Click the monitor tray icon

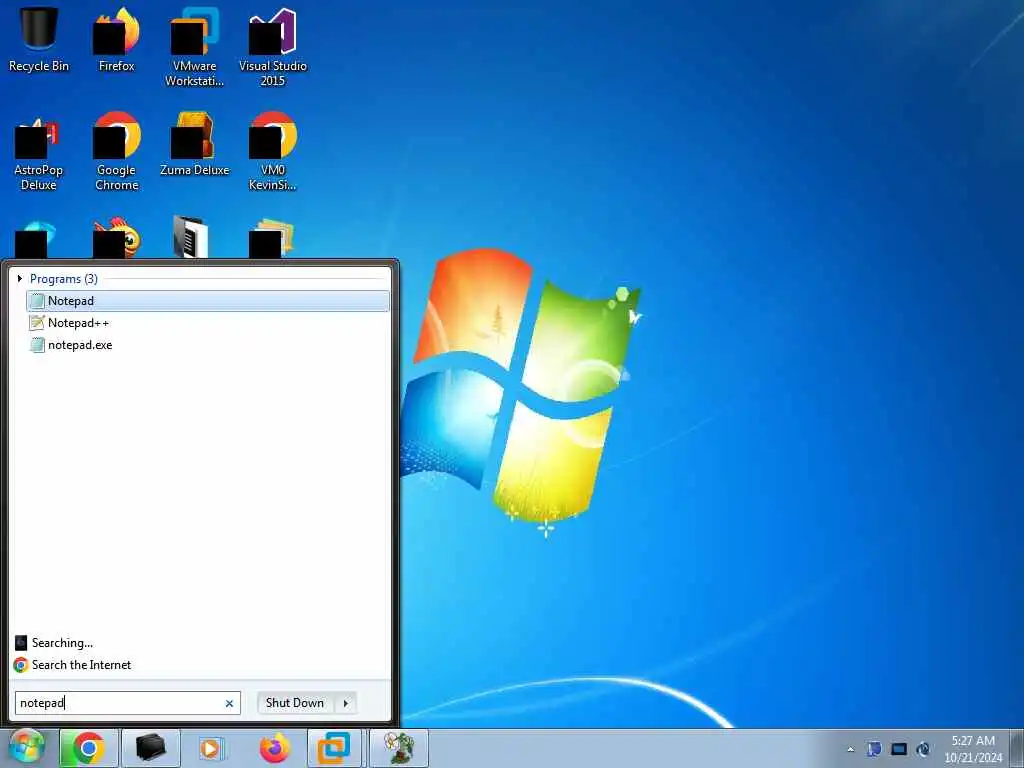[x=899, y=749]
